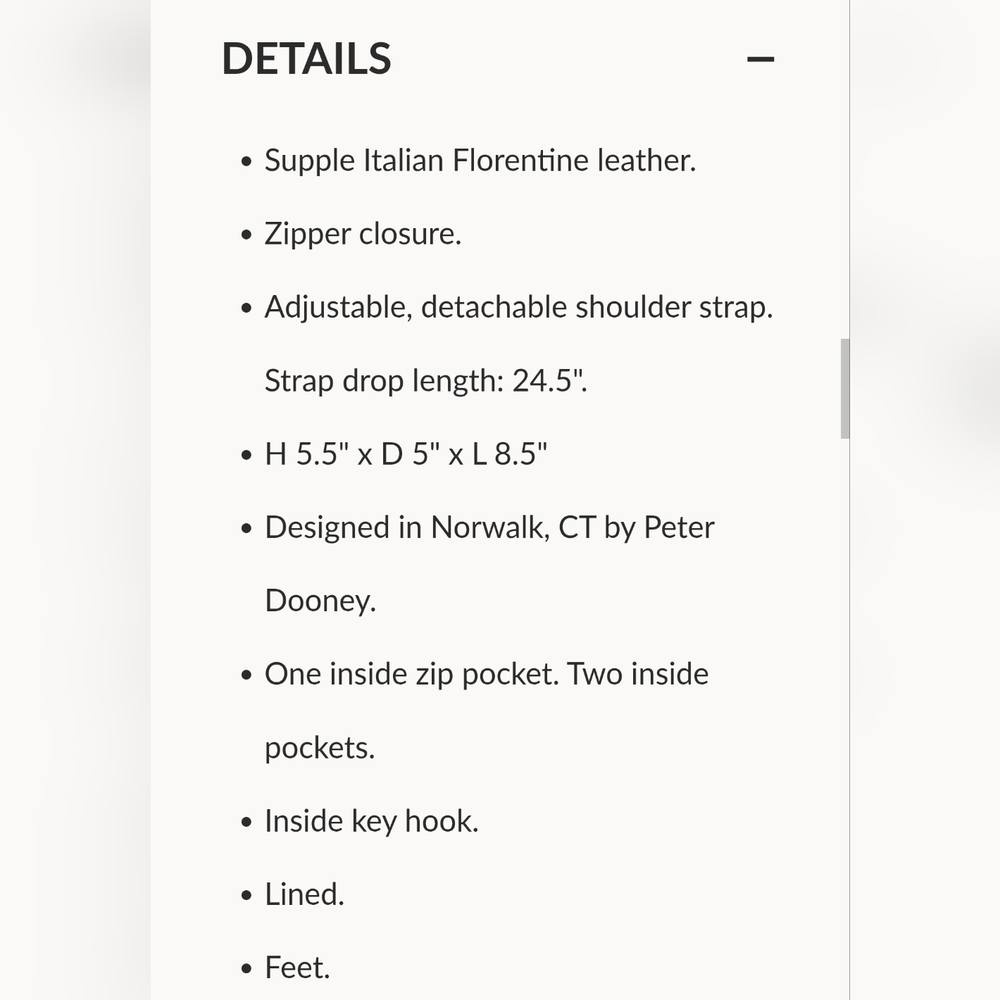Click the bullet dot before Zipper closure
The height and width of the screenshot is (1000, 1000).
click(247, 235)
